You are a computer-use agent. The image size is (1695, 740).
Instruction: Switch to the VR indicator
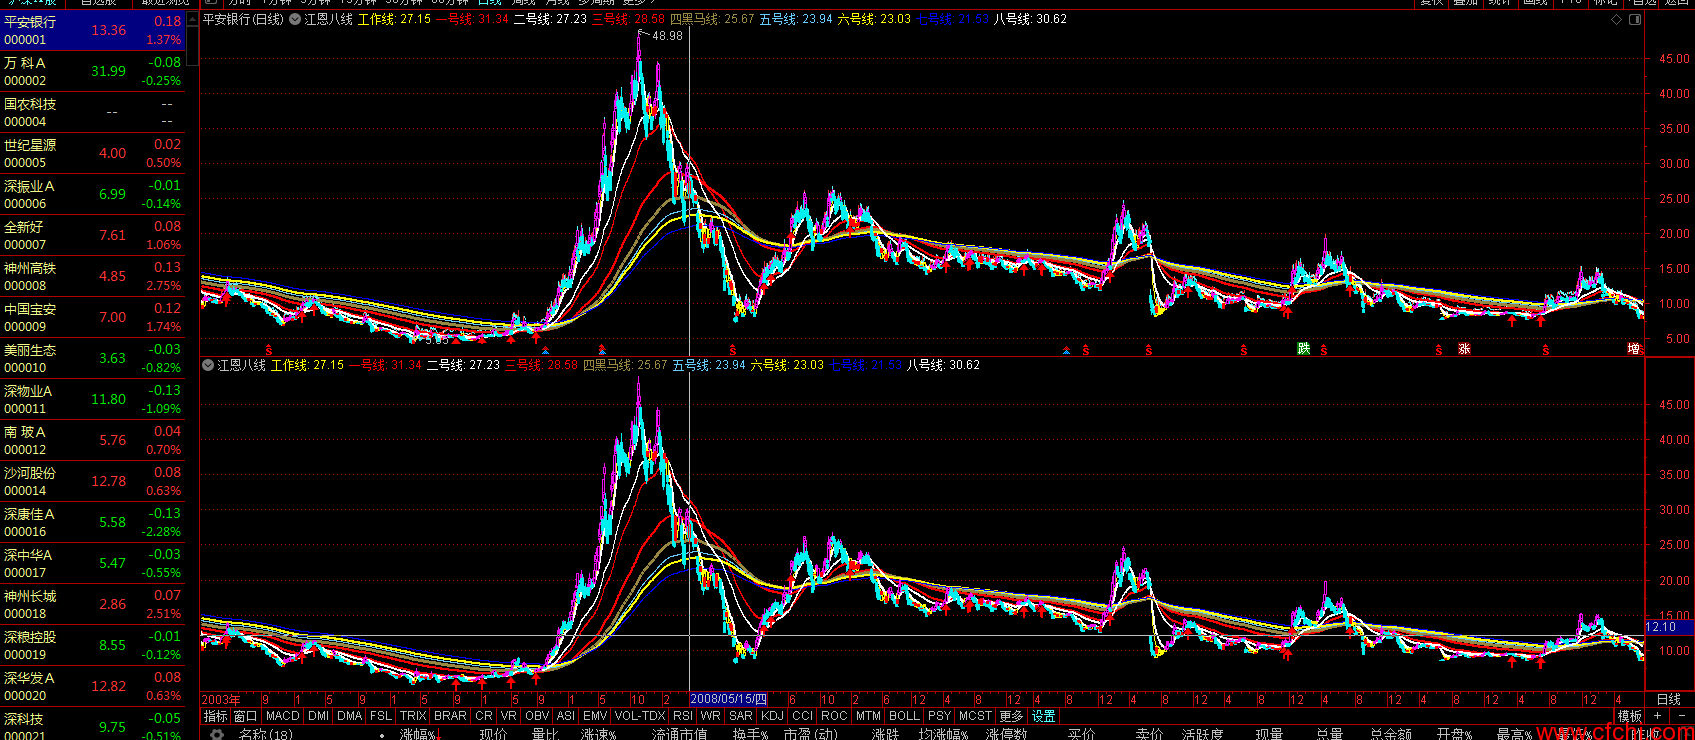point(509,716)
